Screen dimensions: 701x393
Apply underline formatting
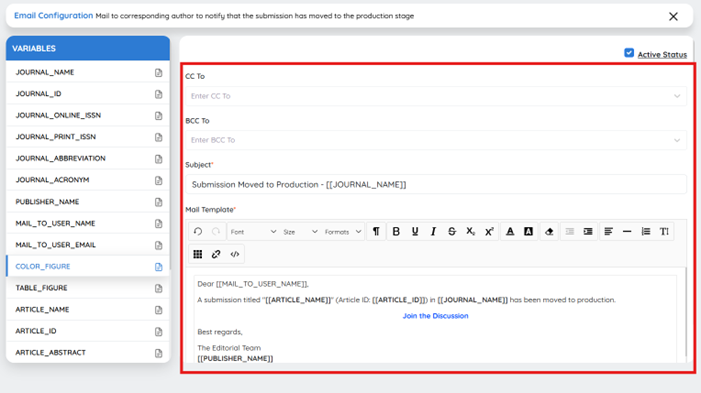pyautogui.click(x=415, y=232)
